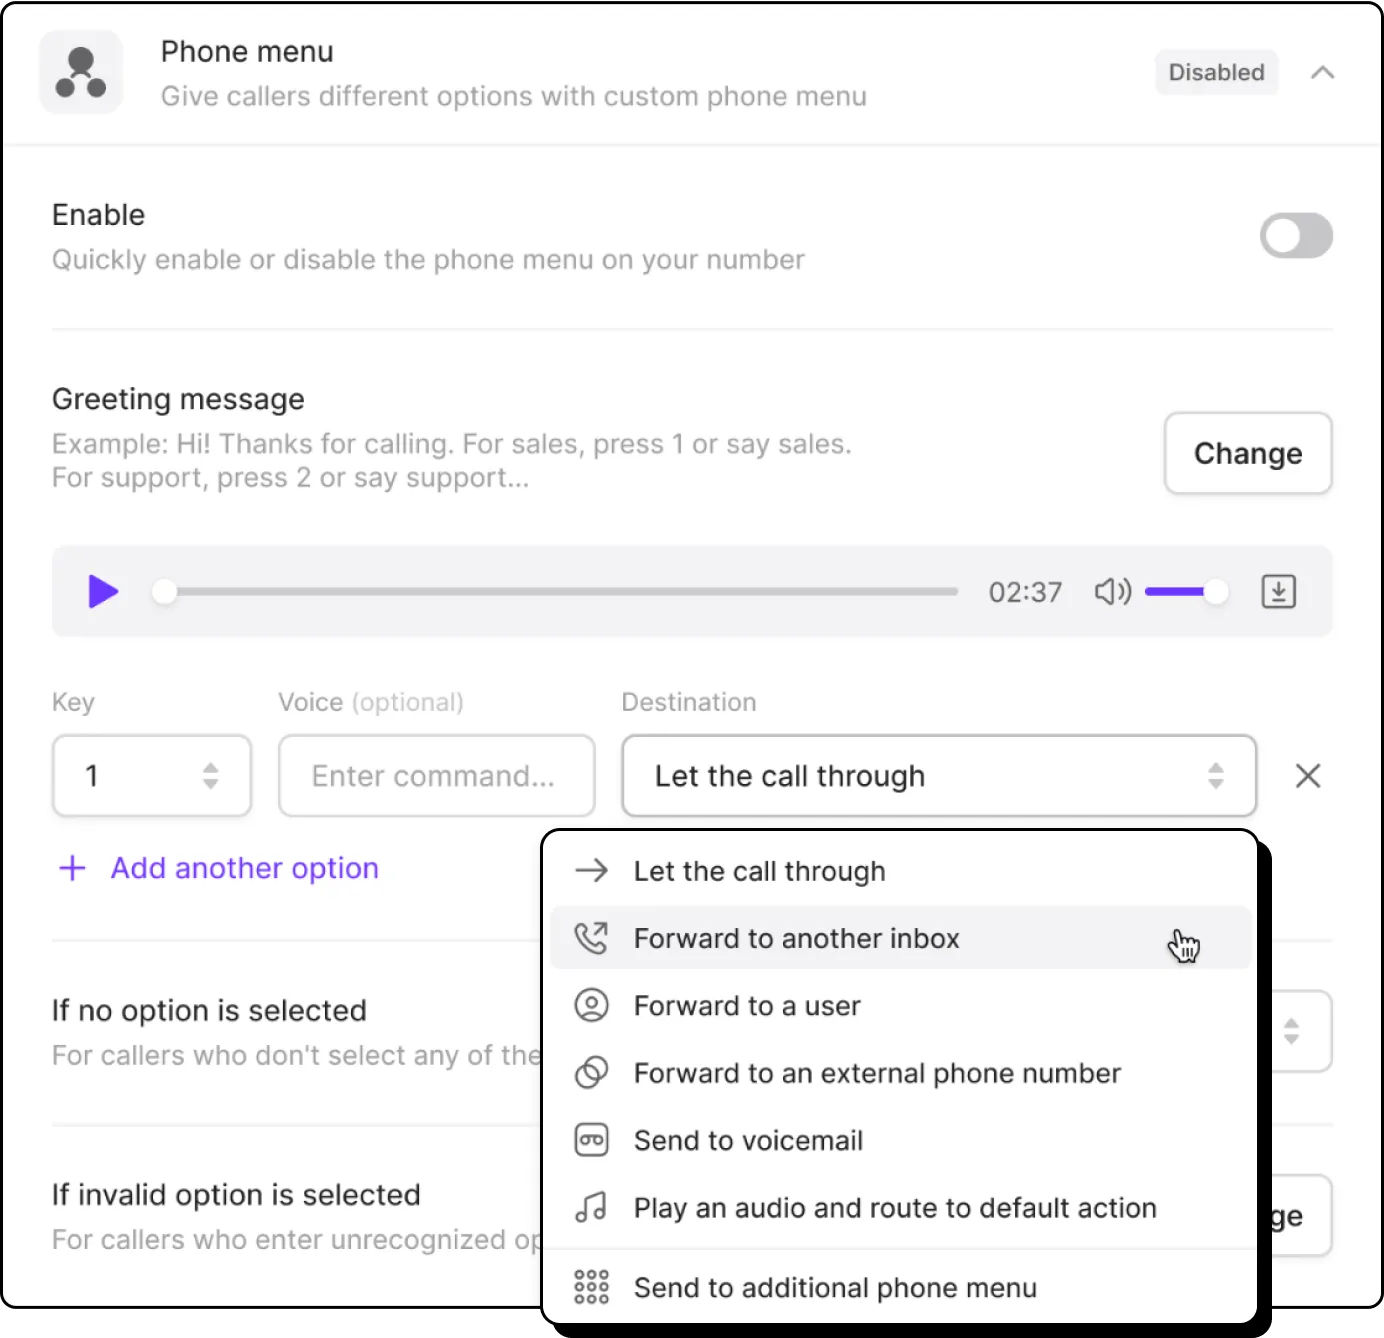
Task: Open the If no option is selected dropdown
Action: click(x=1301, y=1031)
